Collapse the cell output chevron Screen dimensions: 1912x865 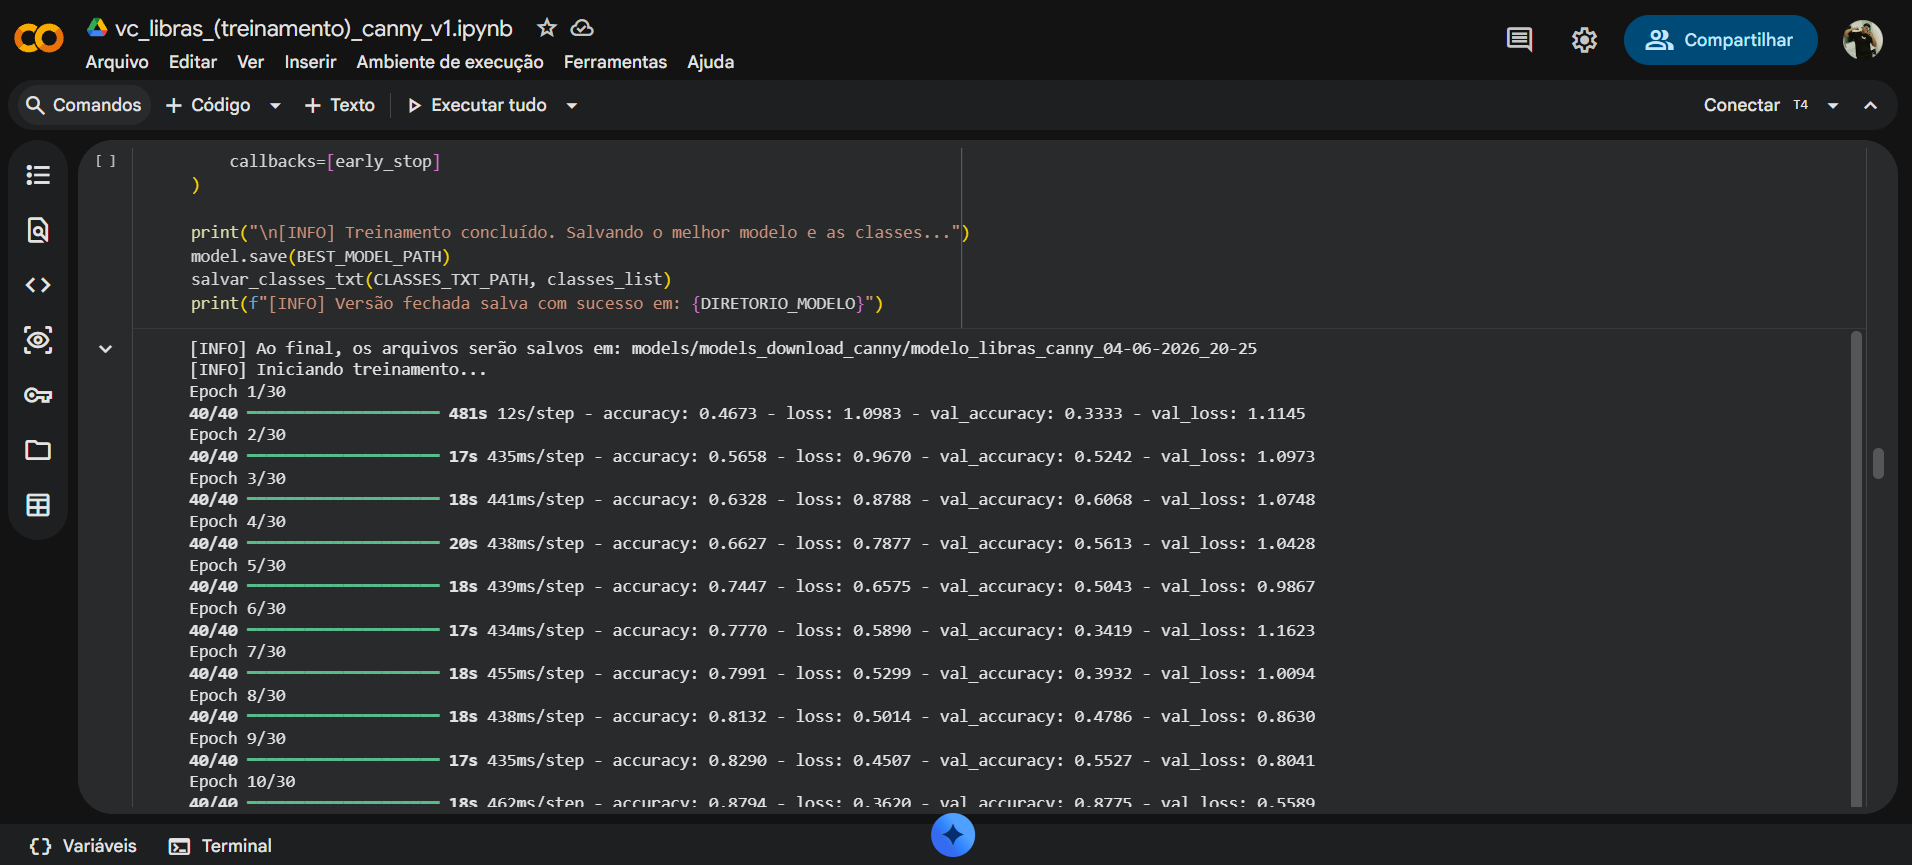point(105,349)
